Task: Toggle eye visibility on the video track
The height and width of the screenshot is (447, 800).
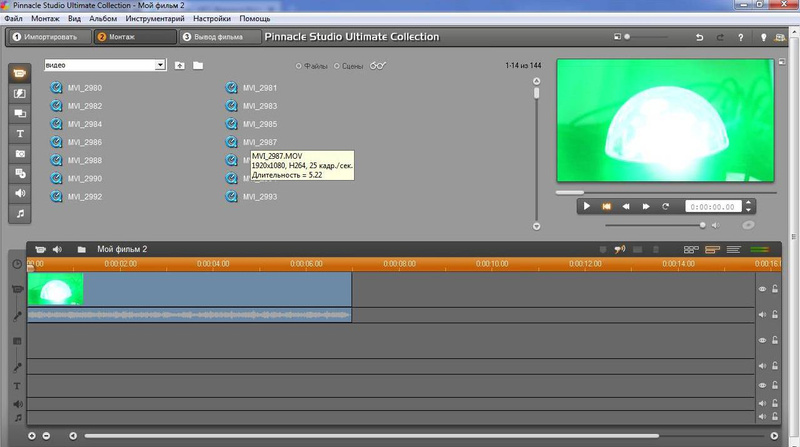Action: 762,289
